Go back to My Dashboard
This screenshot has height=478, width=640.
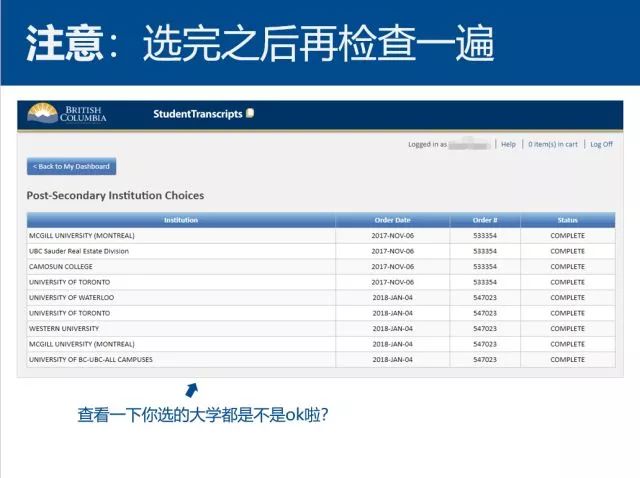click(x=71, y=167)
